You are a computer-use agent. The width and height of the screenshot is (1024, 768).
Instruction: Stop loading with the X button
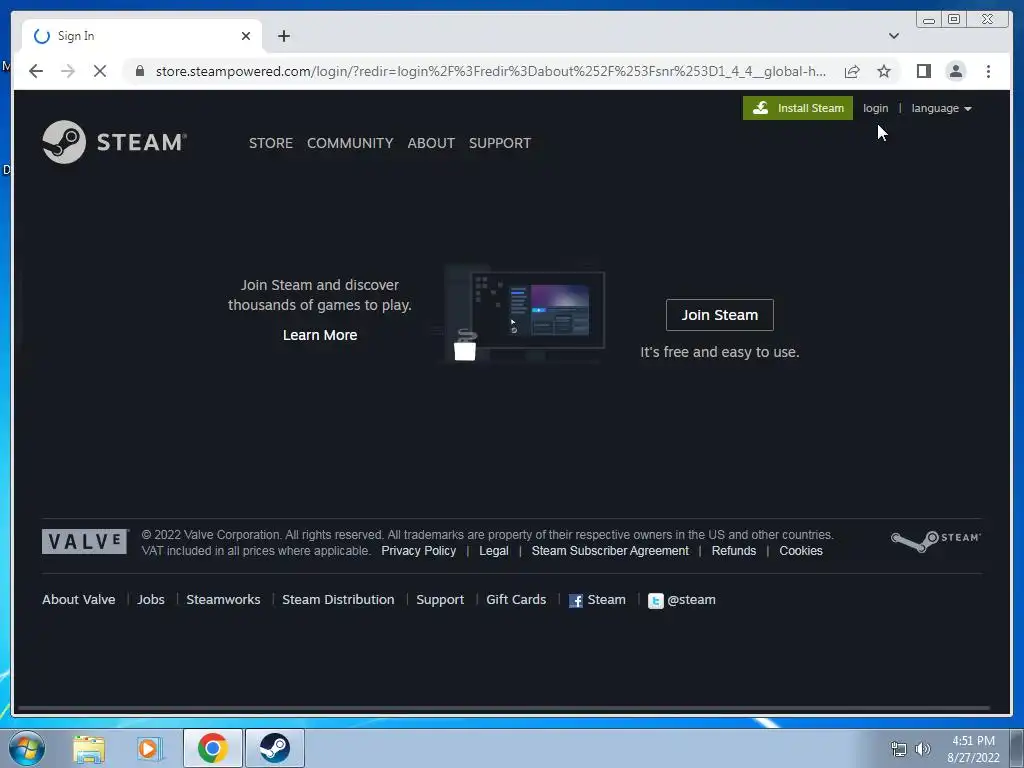coord(99,71)
